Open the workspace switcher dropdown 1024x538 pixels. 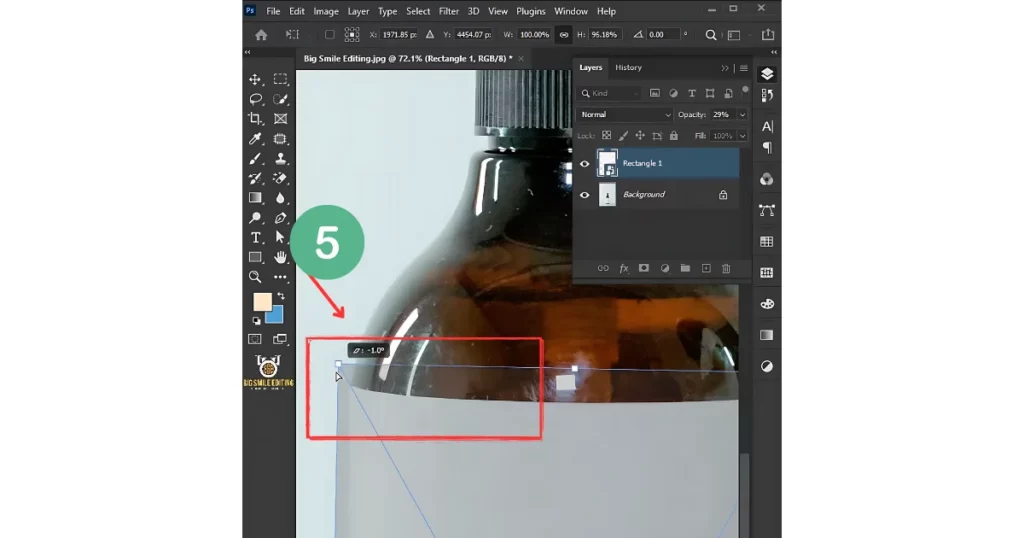tap(735, 35)
